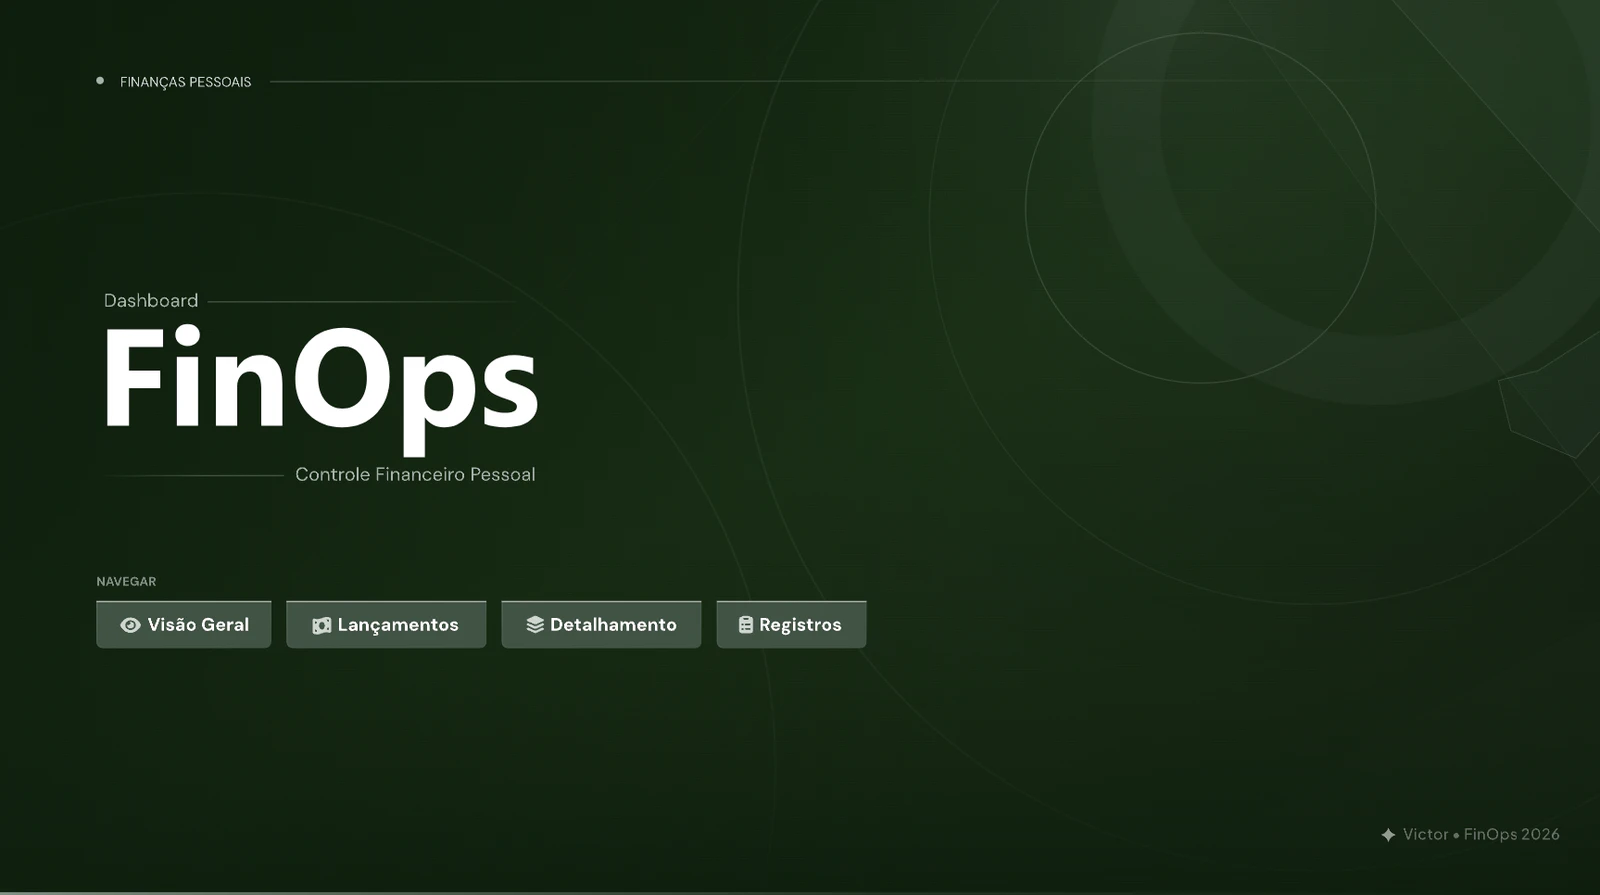Click the eye icon on Visão Geral
This screenshot has width=1600, height=895.
click(x=130, y=625)
